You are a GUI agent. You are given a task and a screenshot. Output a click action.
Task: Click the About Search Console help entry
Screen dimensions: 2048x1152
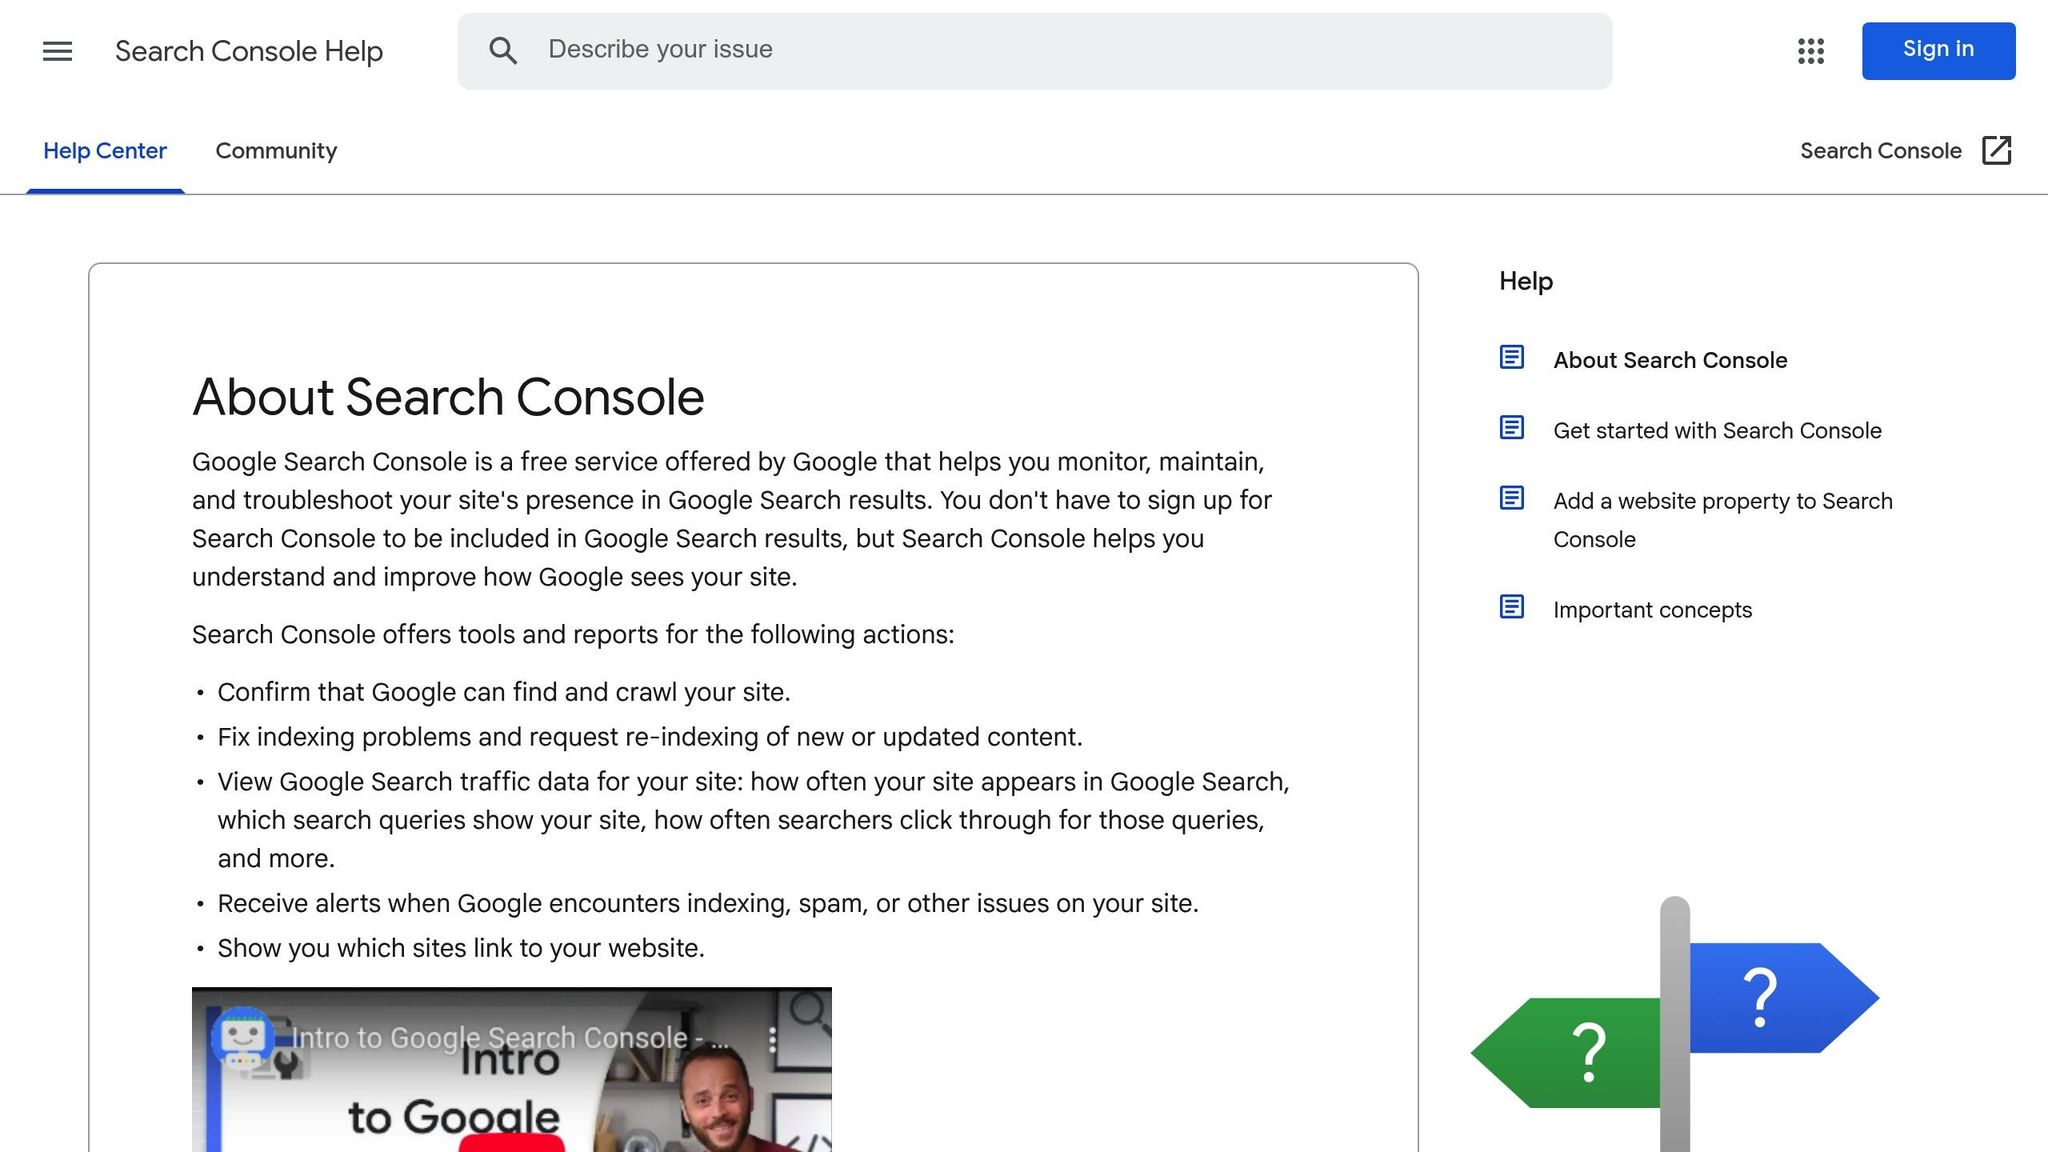(1670, 360)
